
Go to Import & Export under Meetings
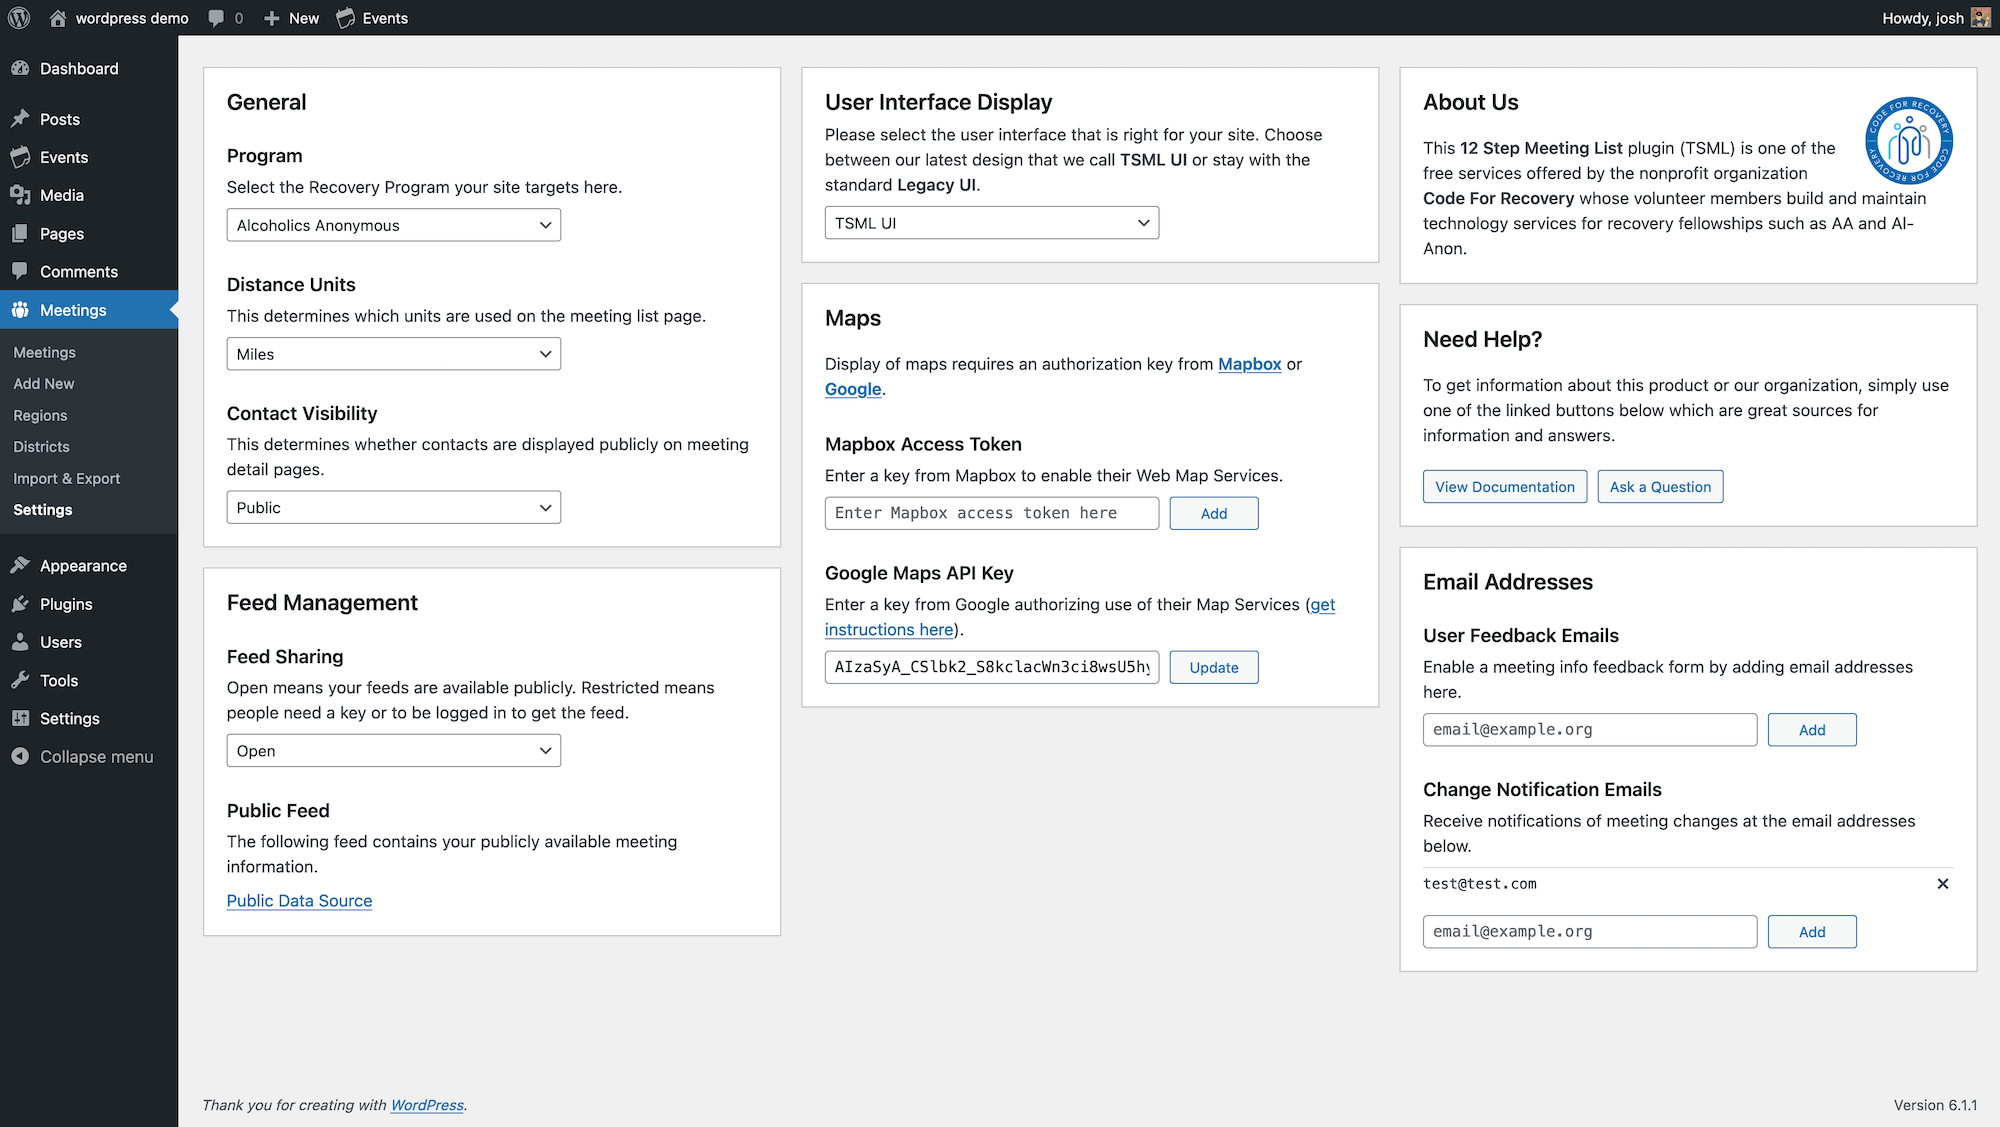(x=66, y=478)
